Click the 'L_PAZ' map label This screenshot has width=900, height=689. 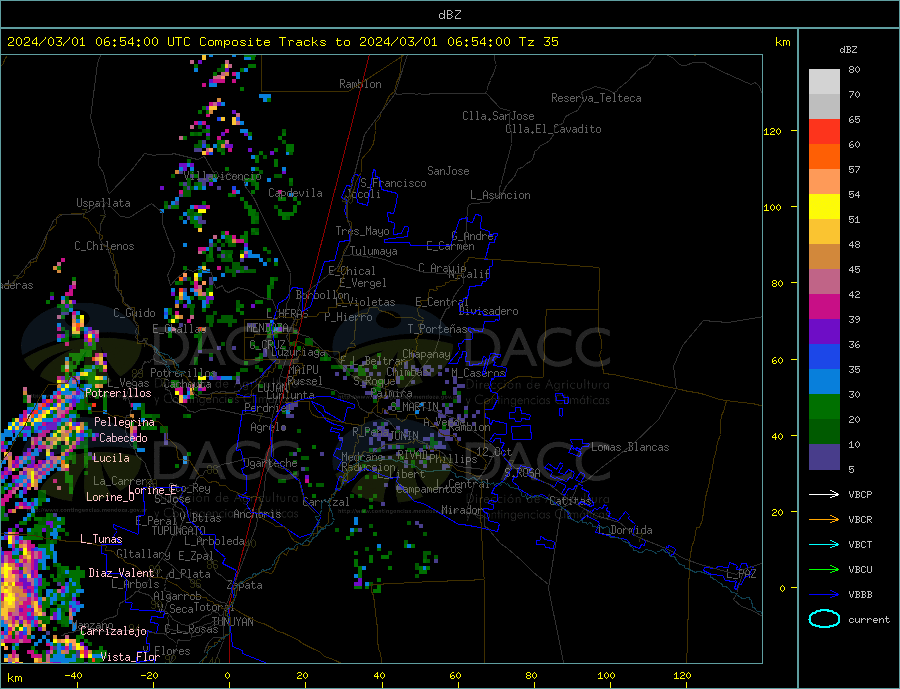click(741, 574)
